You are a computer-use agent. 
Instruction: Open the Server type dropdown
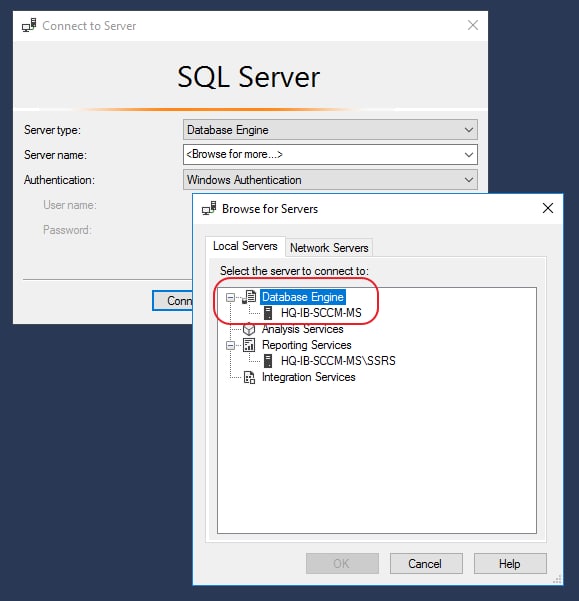pos(469,130)
